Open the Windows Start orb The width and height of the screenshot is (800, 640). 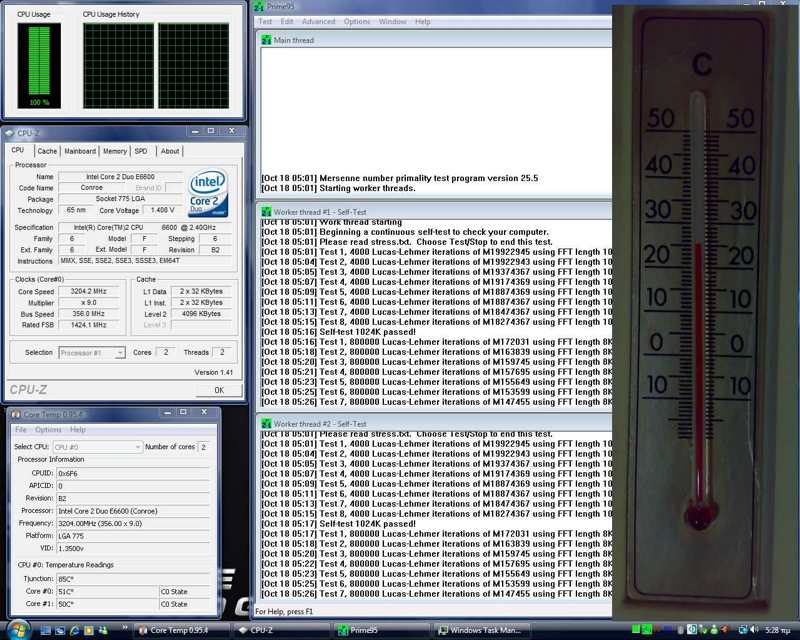[18, 630]
